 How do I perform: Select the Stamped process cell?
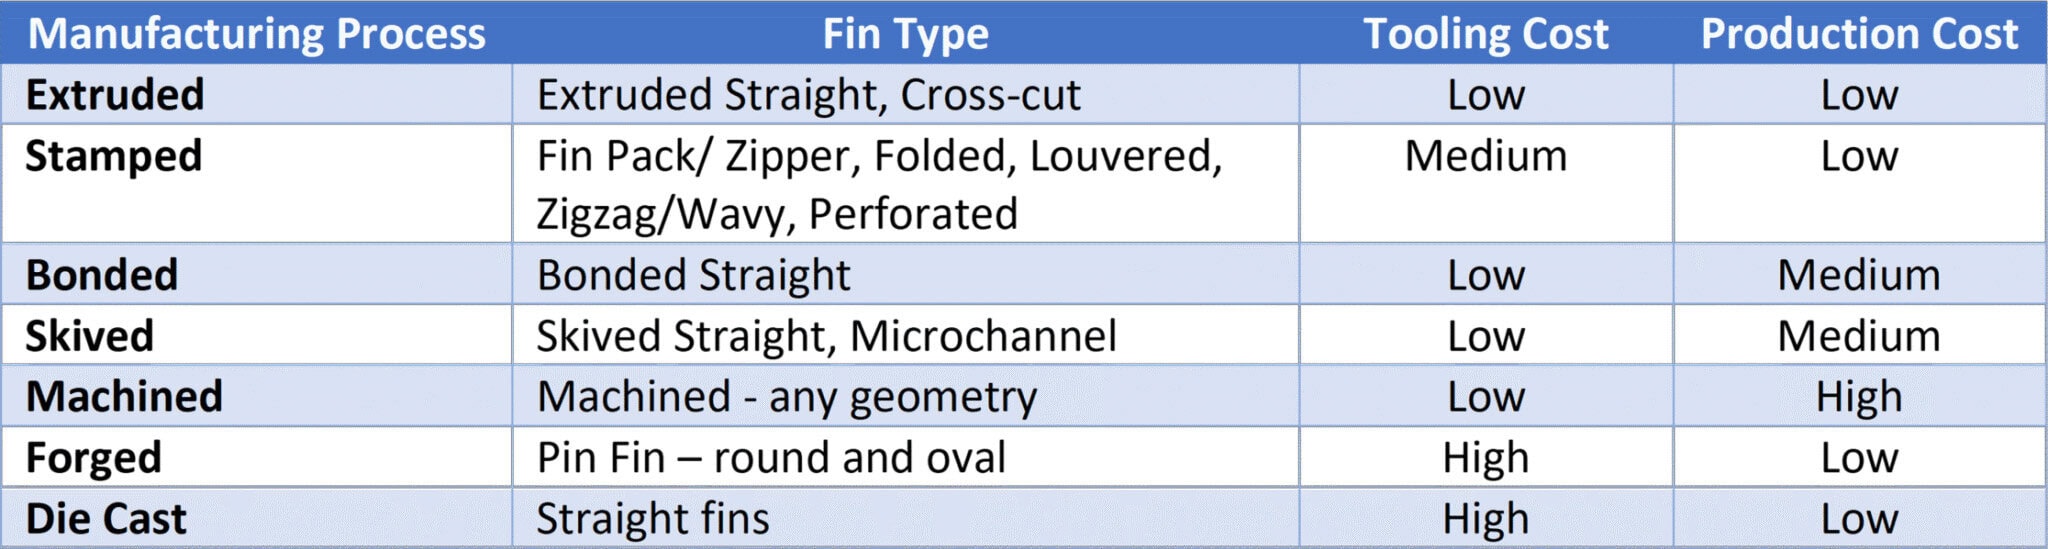coord(114,157)
